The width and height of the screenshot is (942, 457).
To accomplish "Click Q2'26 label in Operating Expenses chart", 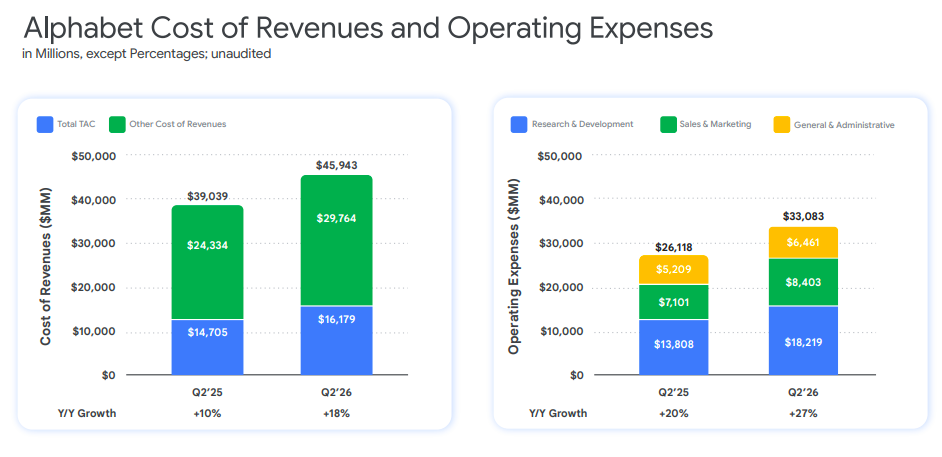I will point(803,393).
